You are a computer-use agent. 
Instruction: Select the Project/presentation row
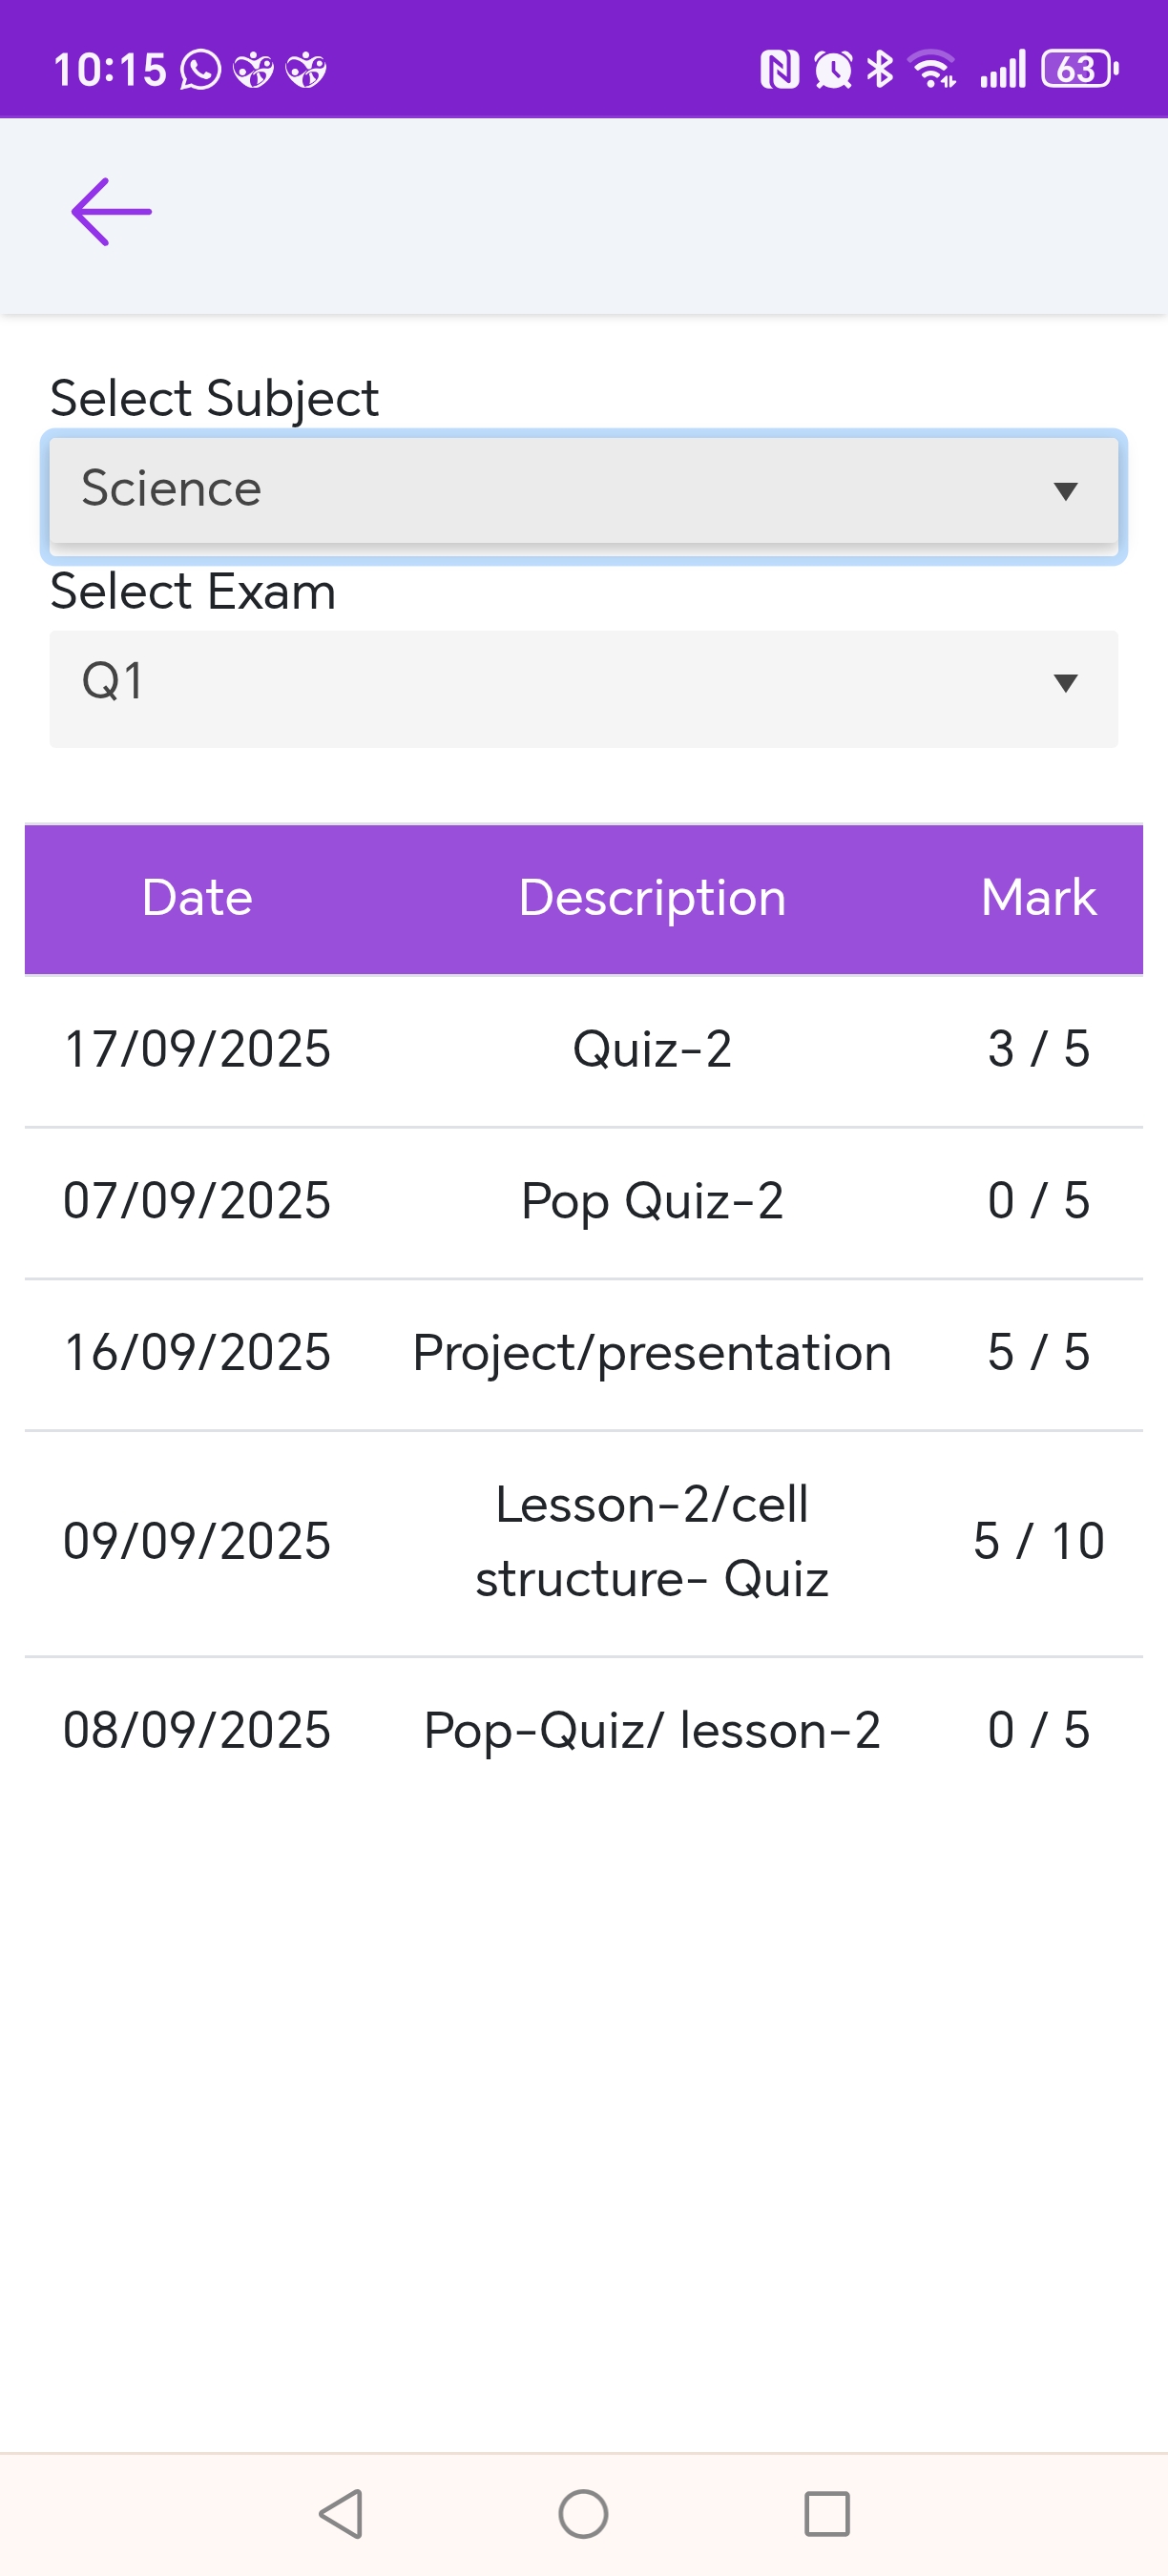point(652,1353)
